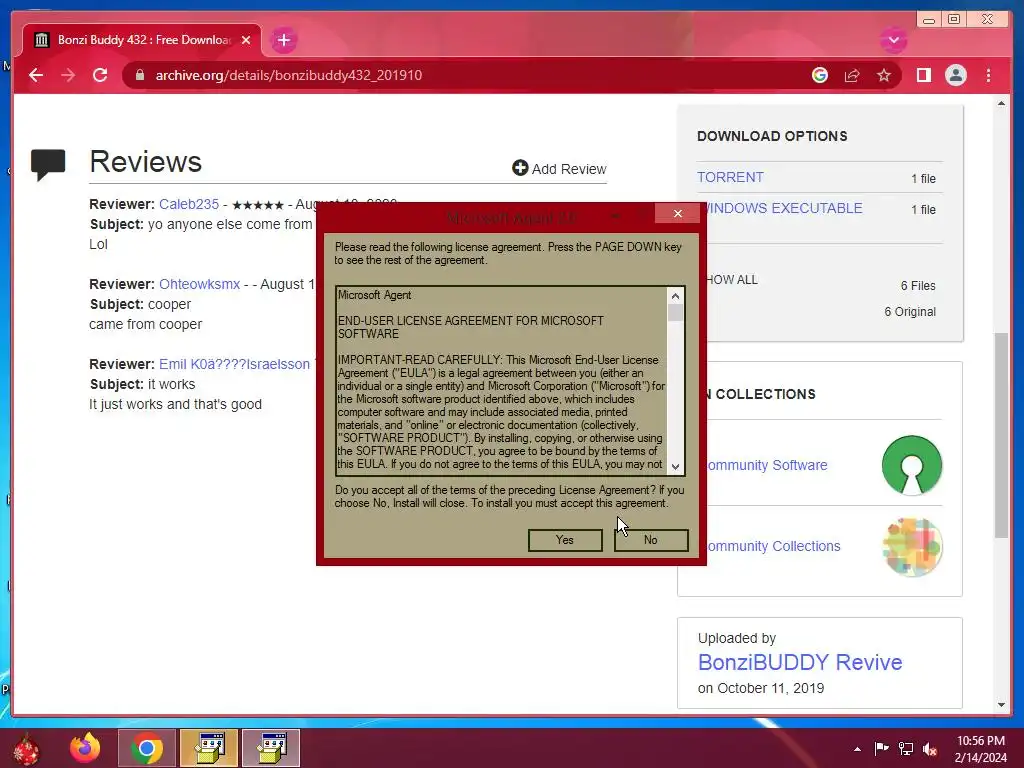Screen dimensions: 1024x768
Task: Accept the license agreement with Yes
Action: pyautogui.click(x=565, y=540)
